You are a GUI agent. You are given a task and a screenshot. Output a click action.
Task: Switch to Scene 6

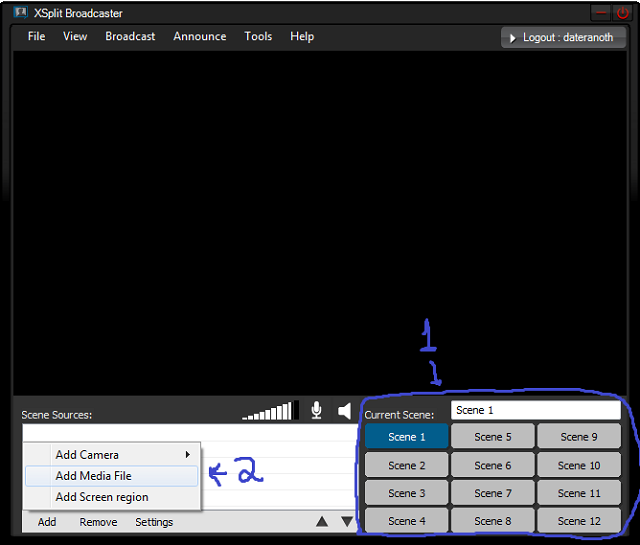[493, 465]
